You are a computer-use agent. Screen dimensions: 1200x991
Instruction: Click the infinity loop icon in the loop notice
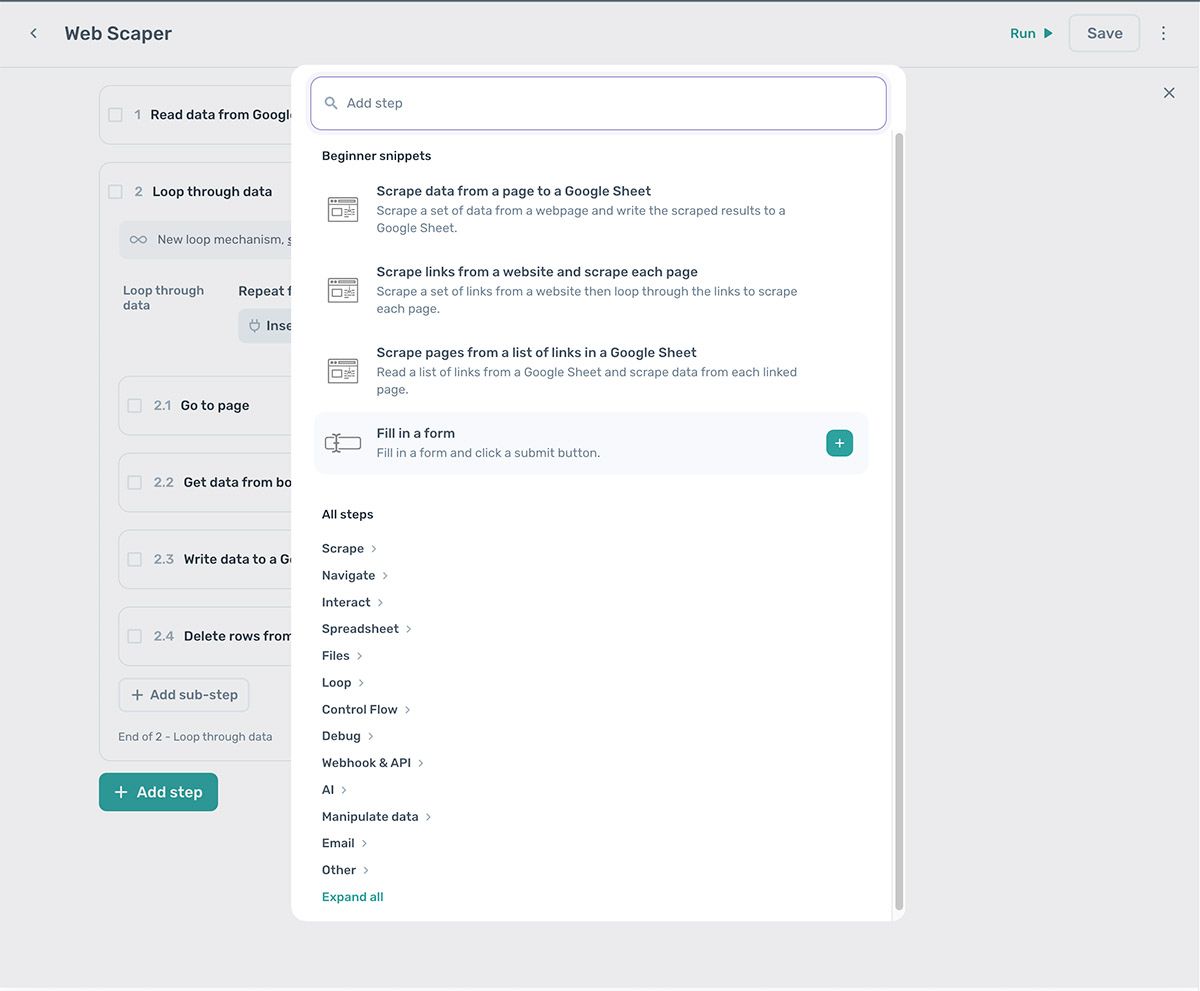coord(139,240)
